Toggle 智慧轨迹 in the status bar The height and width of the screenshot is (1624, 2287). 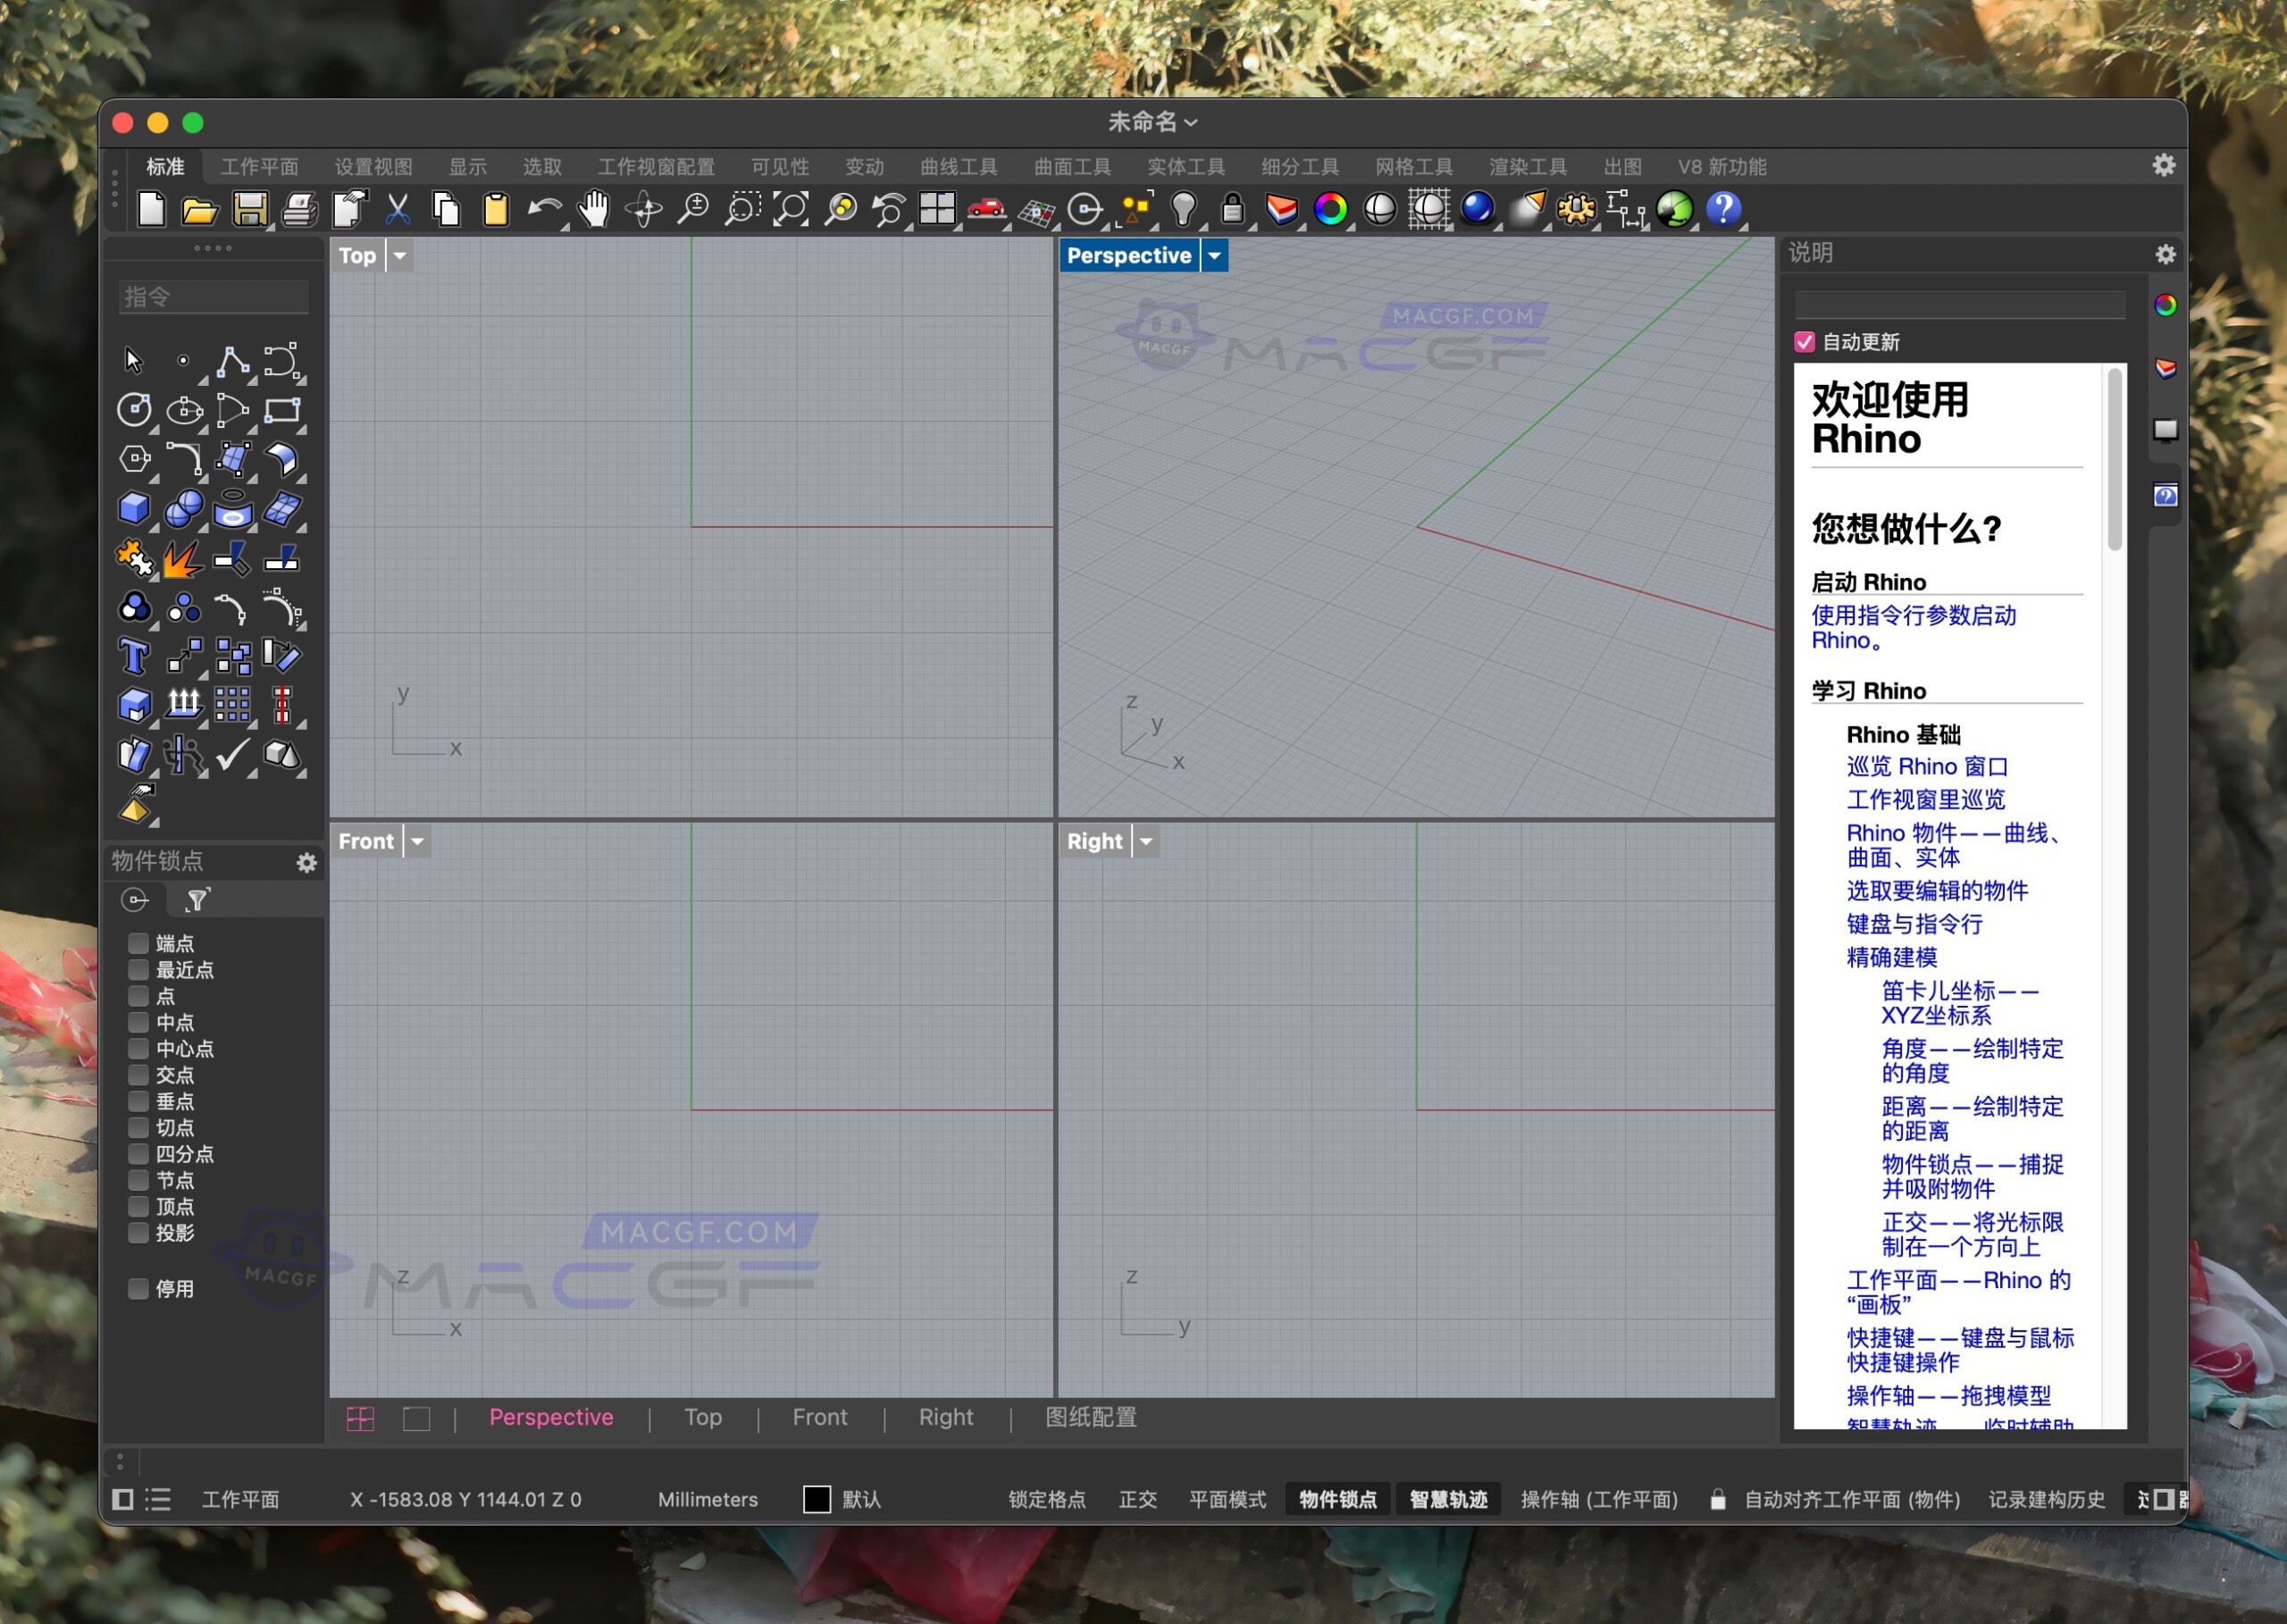point(1447,1499)
